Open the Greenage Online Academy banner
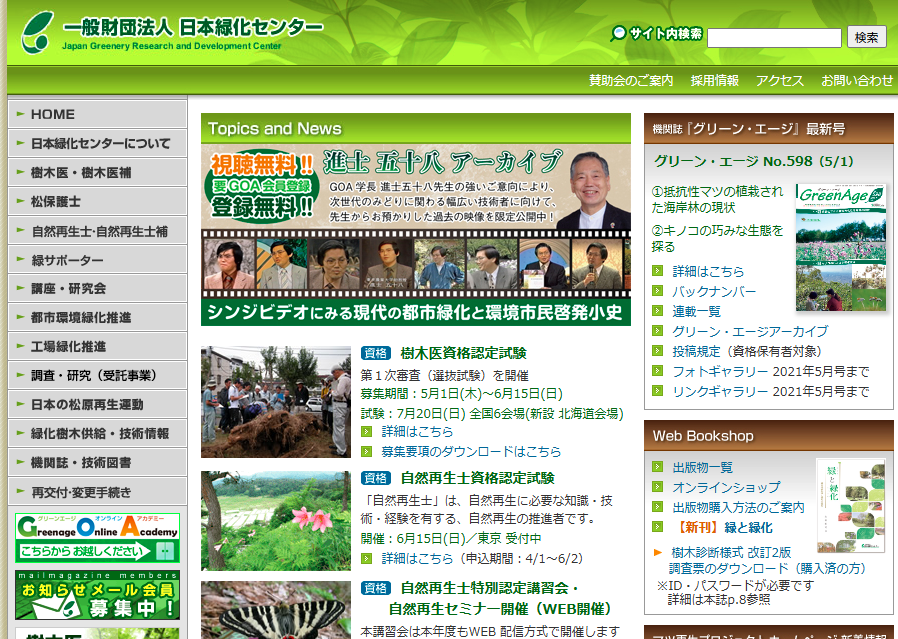This screenshot has width=898, height=639. (97, 538)
